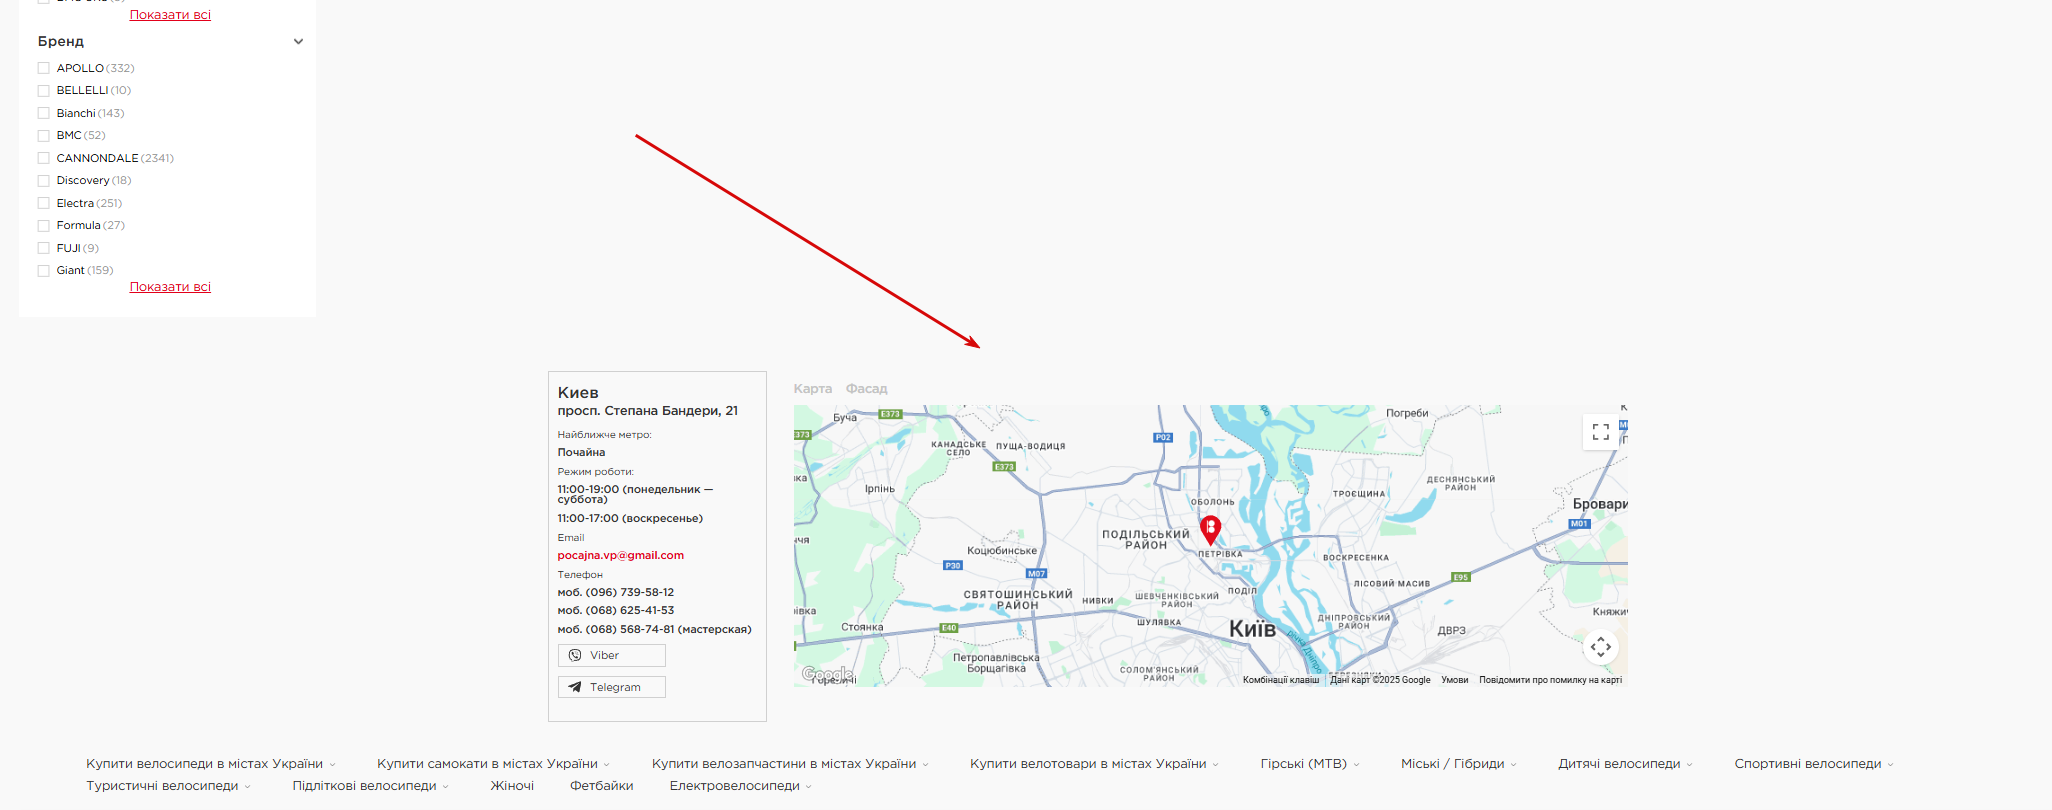Click the top Показати всі link above Бренд
Screen dimensions: 2052x810
coord(170,15)
